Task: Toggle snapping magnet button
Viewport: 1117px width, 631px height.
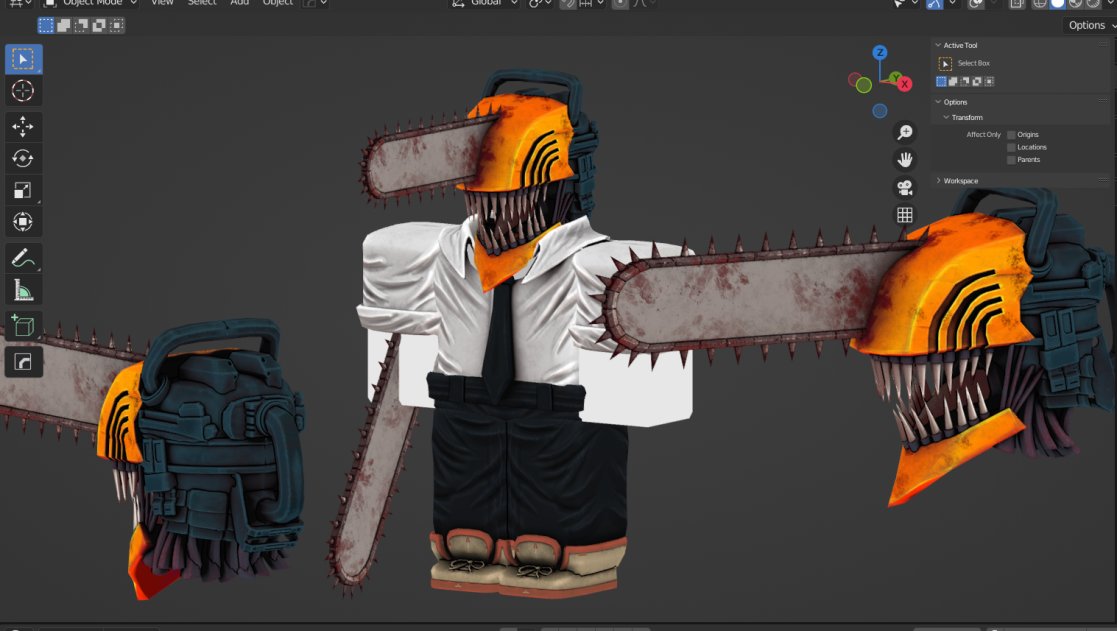Action: [x=568, y=4]
